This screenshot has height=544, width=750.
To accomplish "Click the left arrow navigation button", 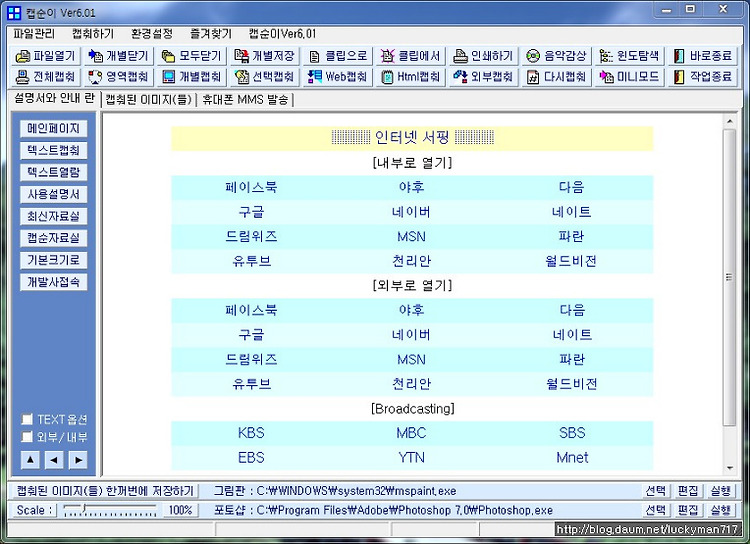I will pos(54,460).
